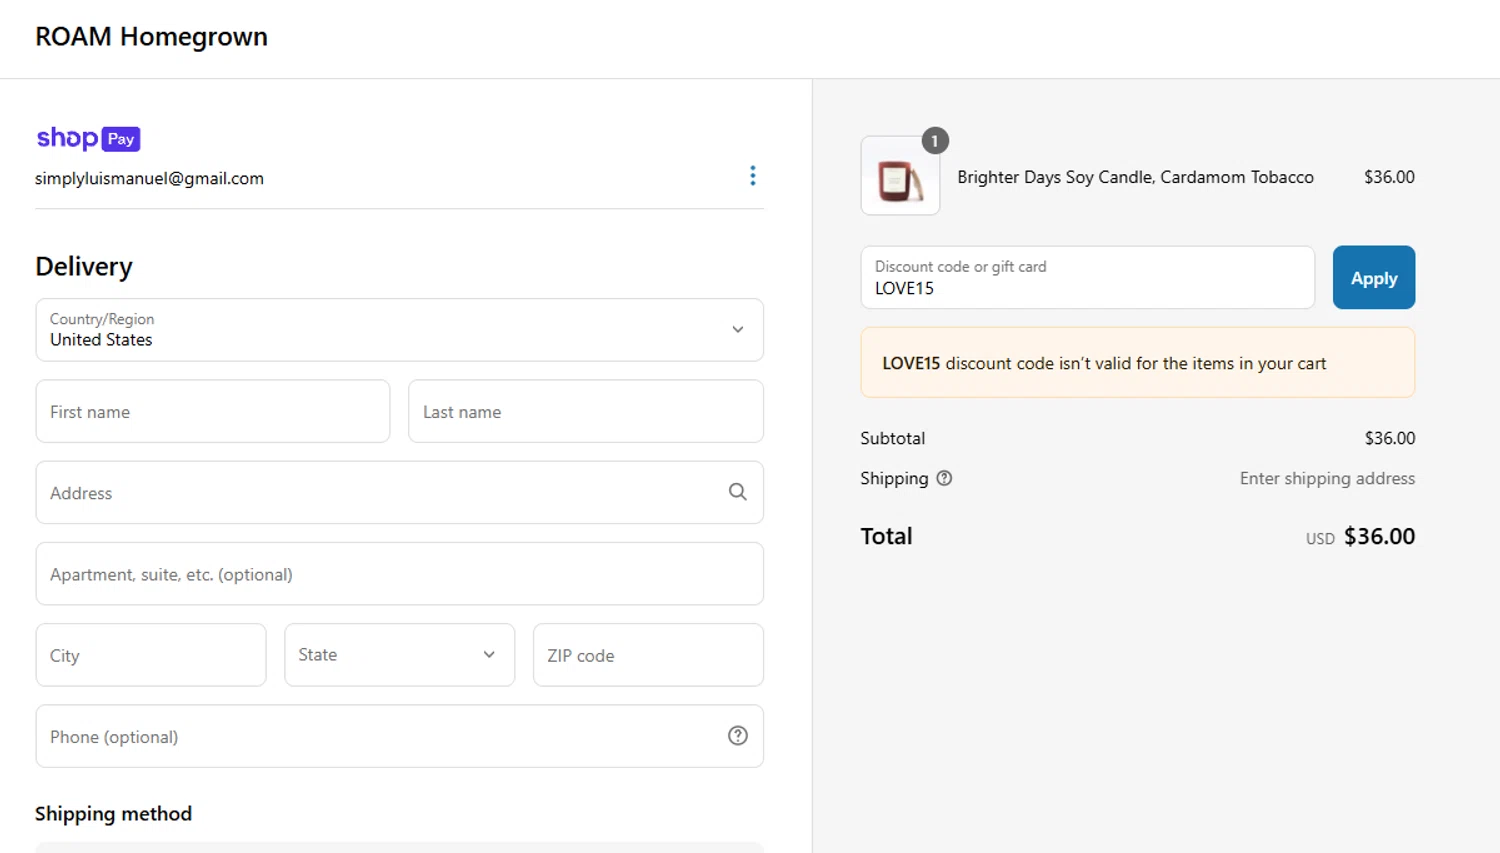Screen dimensions: 1500x853
Task: Click the Subtotal label
Action: coord(892,438)
